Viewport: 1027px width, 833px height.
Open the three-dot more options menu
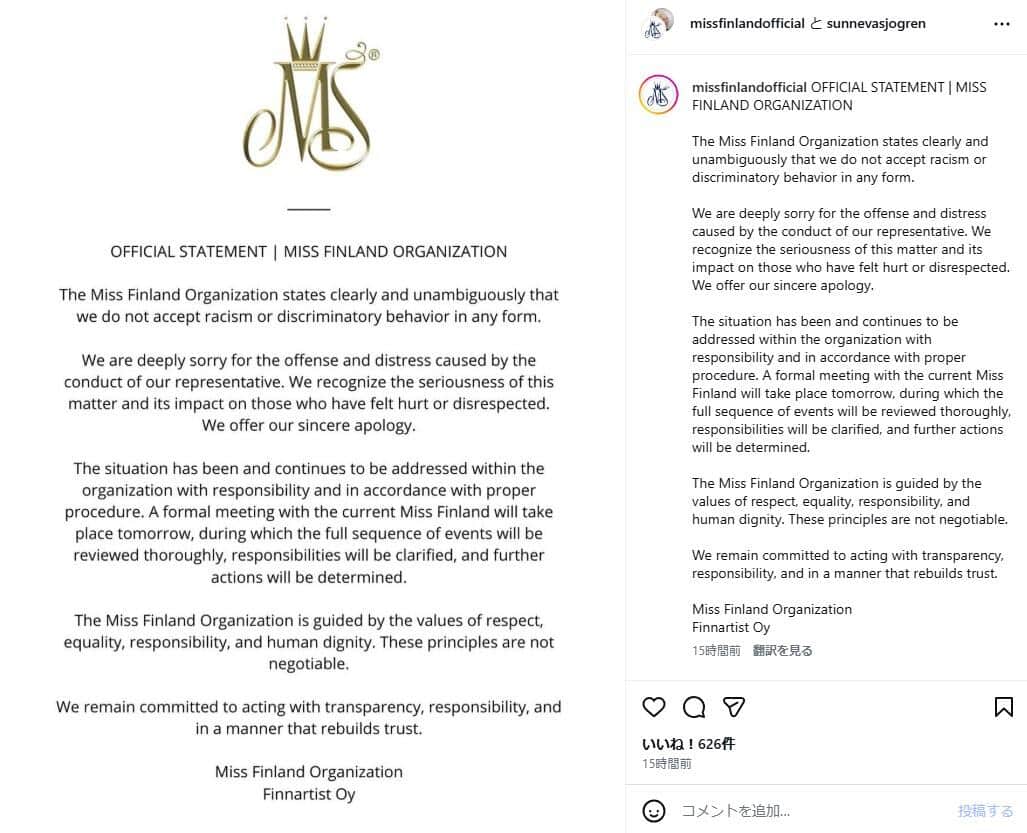click(1001, 24)
